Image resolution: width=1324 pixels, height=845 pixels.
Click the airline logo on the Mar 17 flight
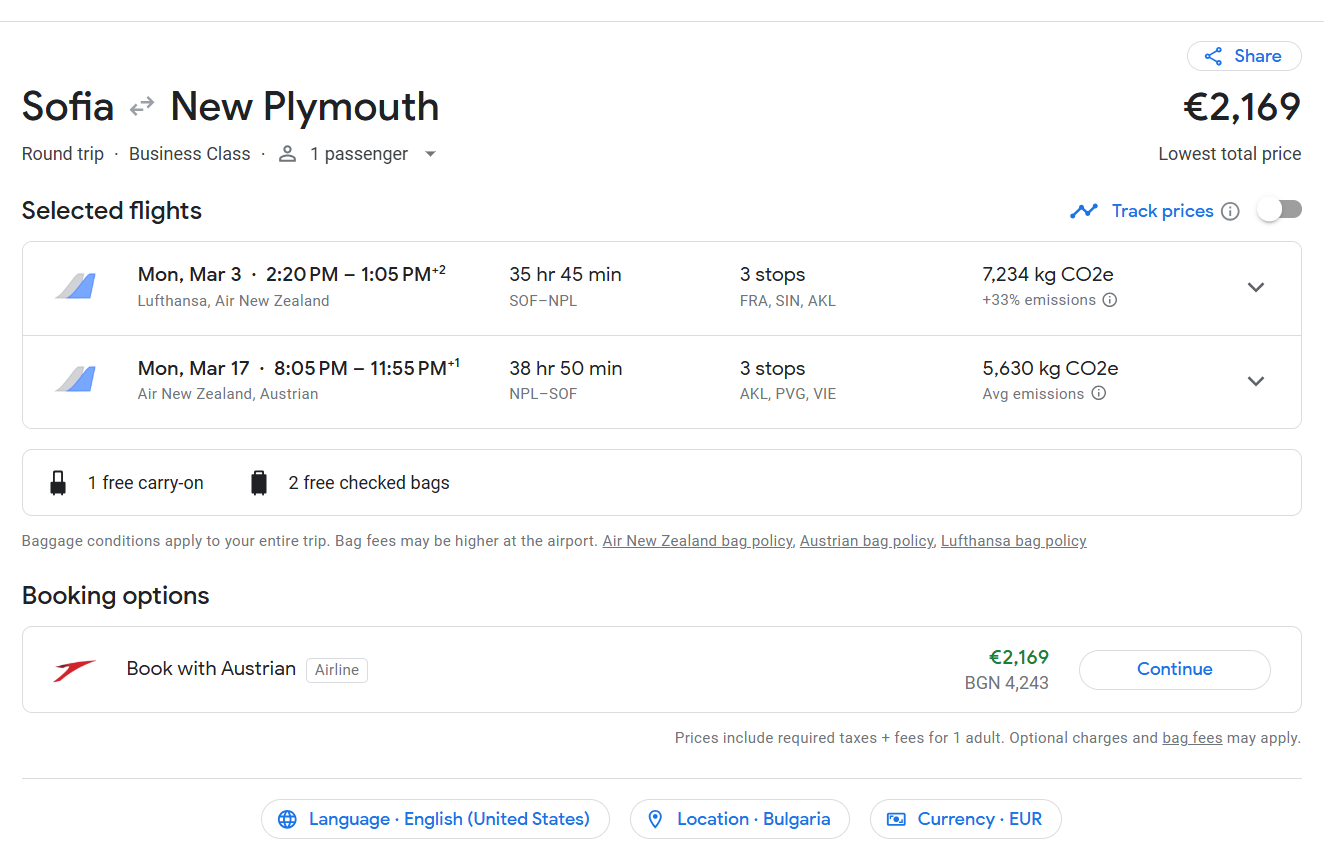point(75,381)
